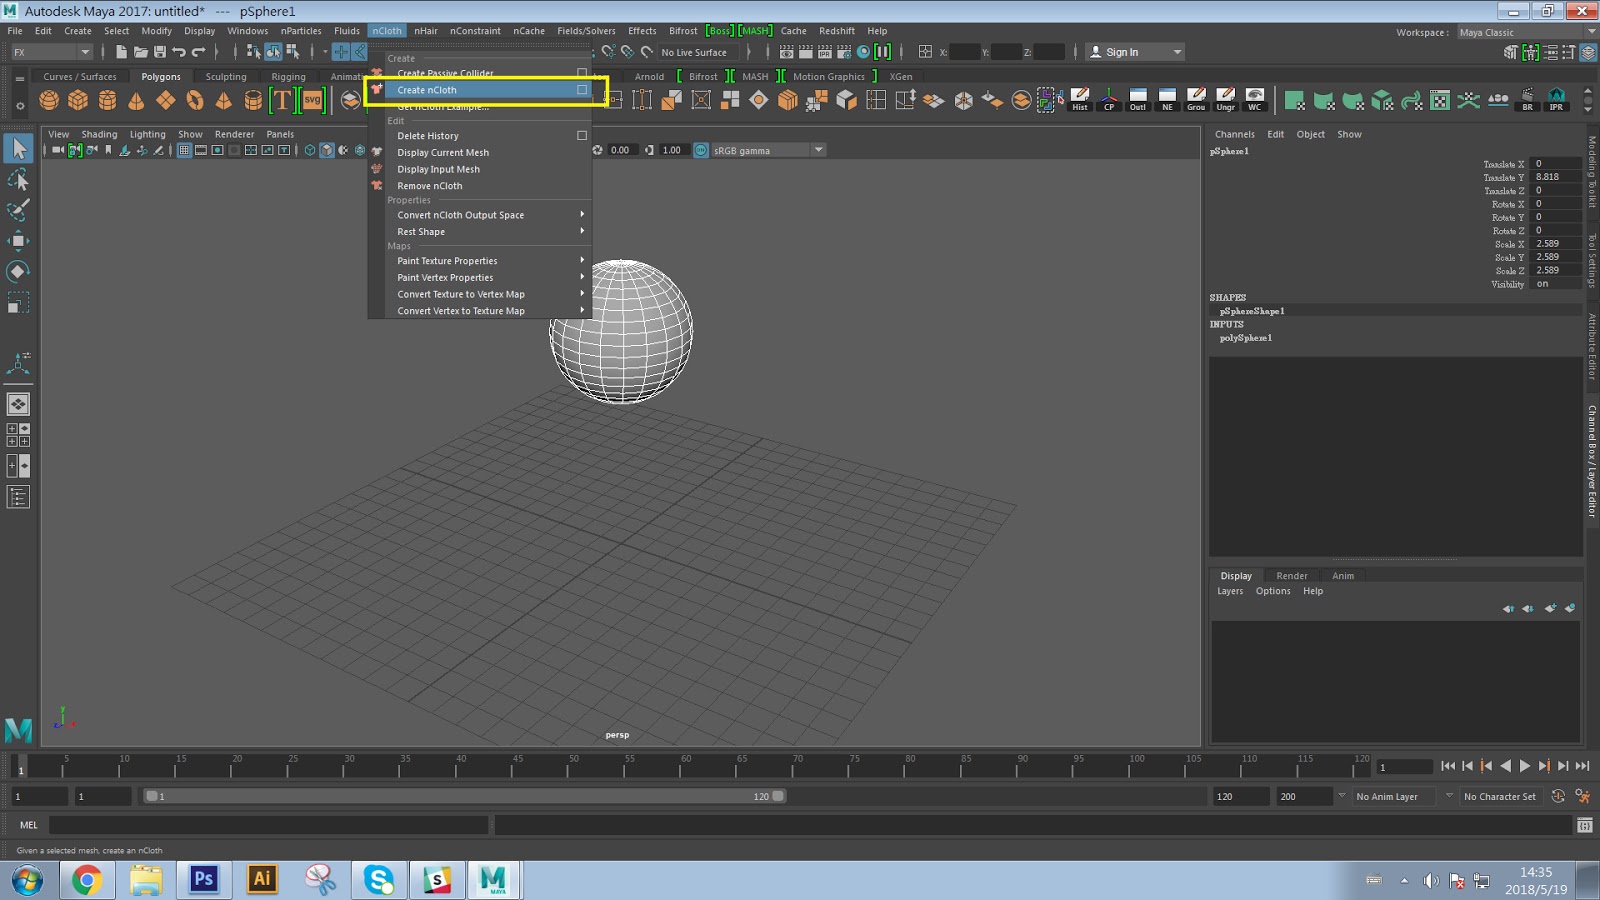Switch to the Sculpting shelf tab

(225, 77)
